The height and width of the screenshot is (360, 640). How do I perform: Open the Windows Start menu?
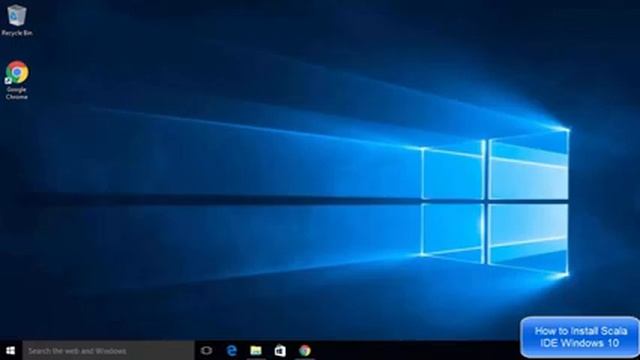coord(11,351)
